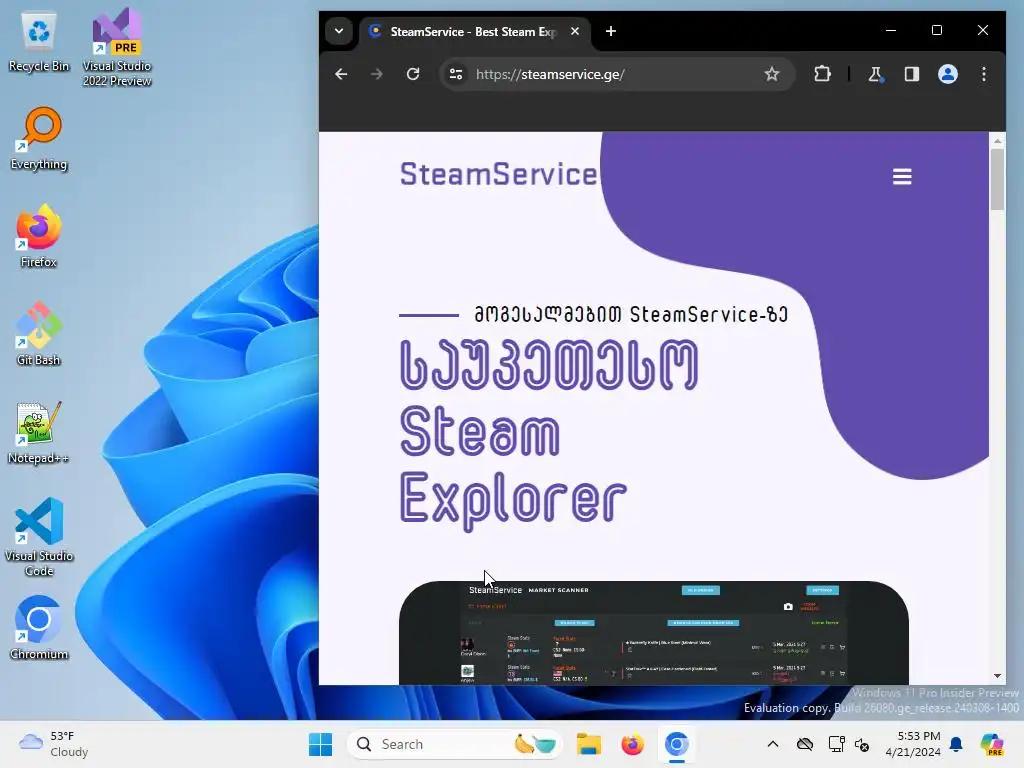Screen dimensions: 1024x768
Task: Click the browser forward arrow
Action: pos(377,74)
